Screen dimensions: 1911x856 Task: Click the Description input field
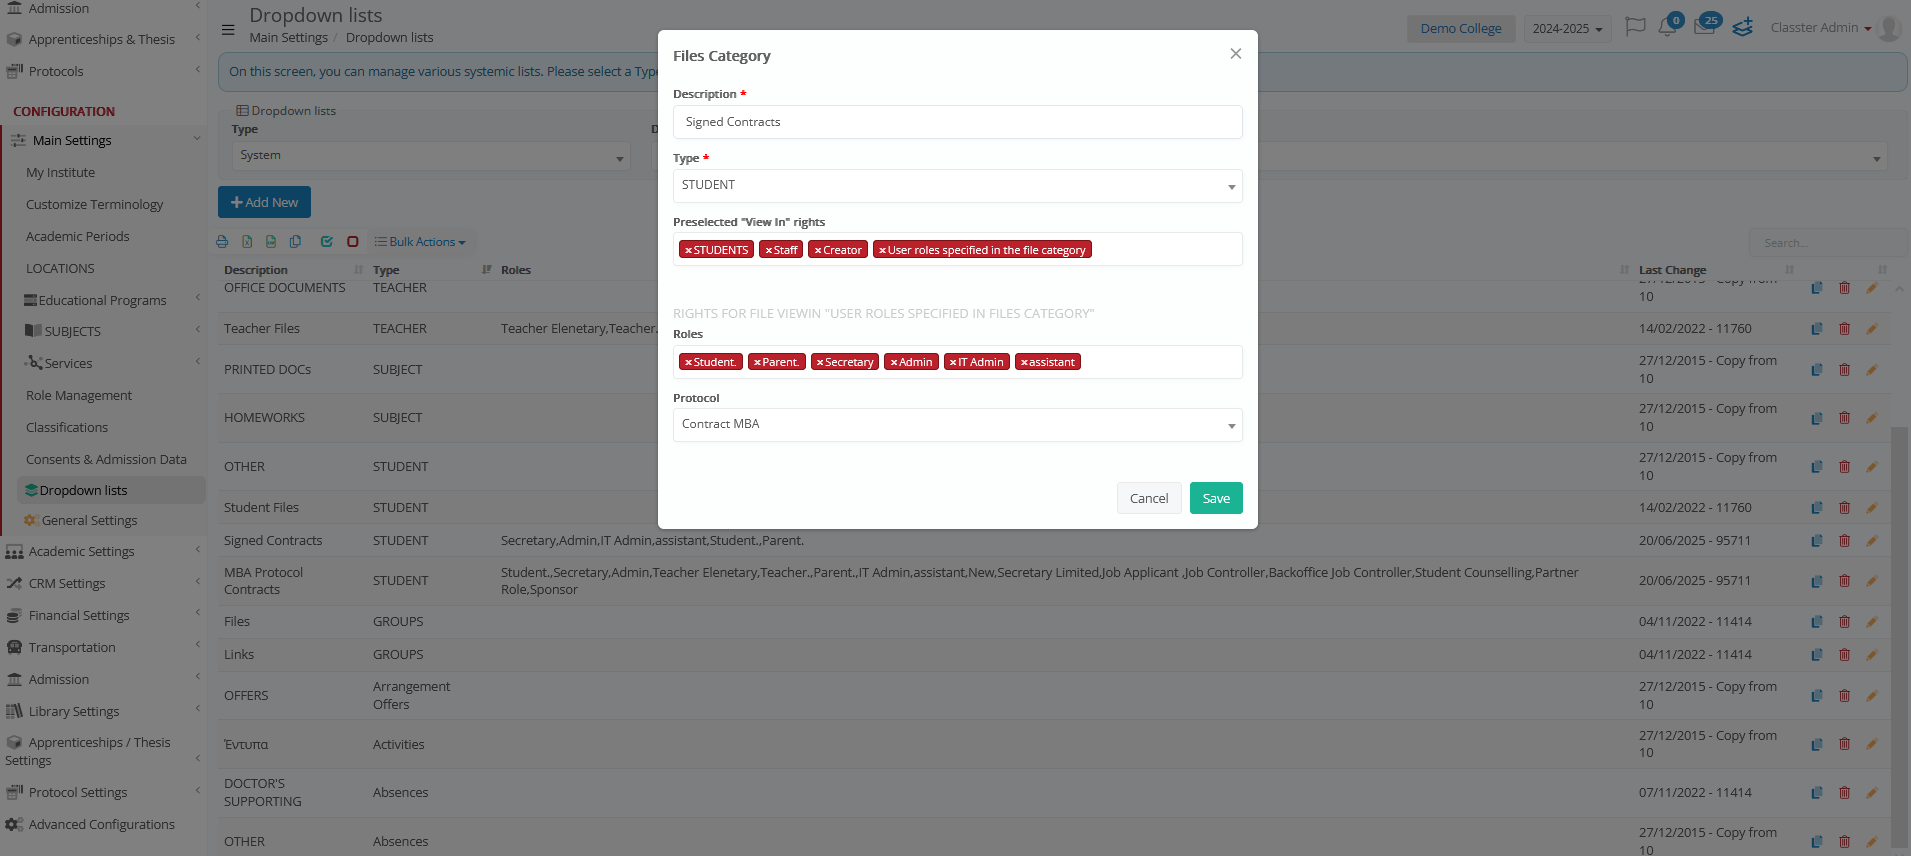tap(957, 122)
